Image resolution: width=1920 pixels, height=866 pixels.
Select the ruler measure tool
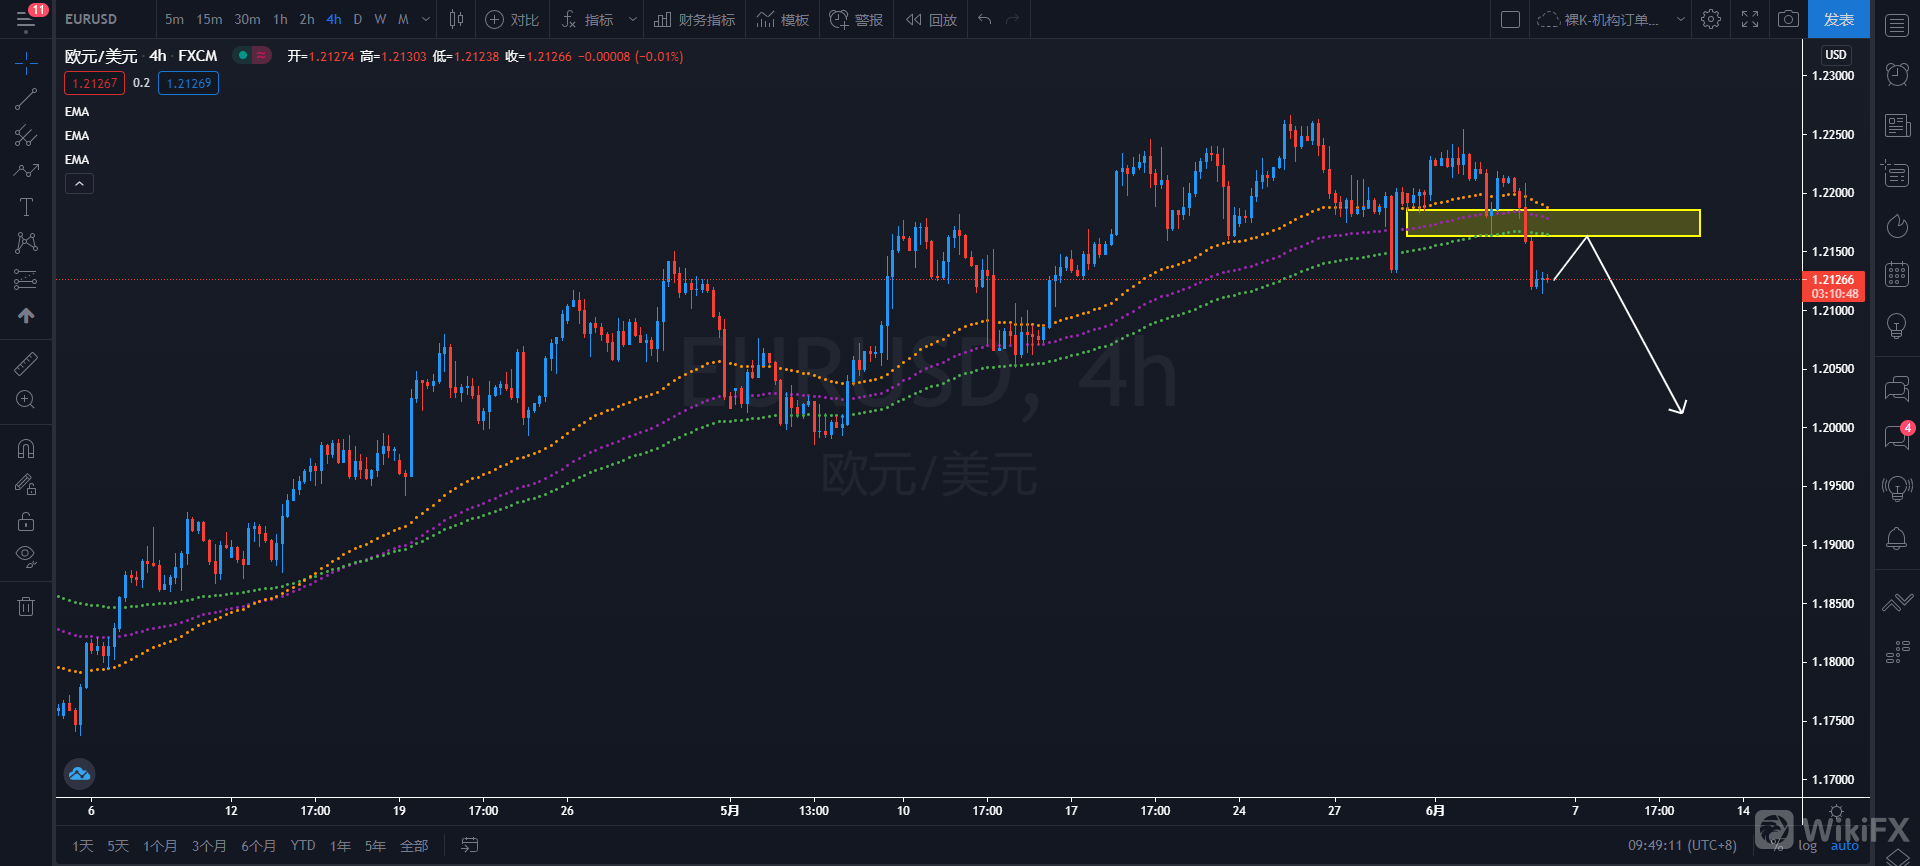[x=26, y=364]
